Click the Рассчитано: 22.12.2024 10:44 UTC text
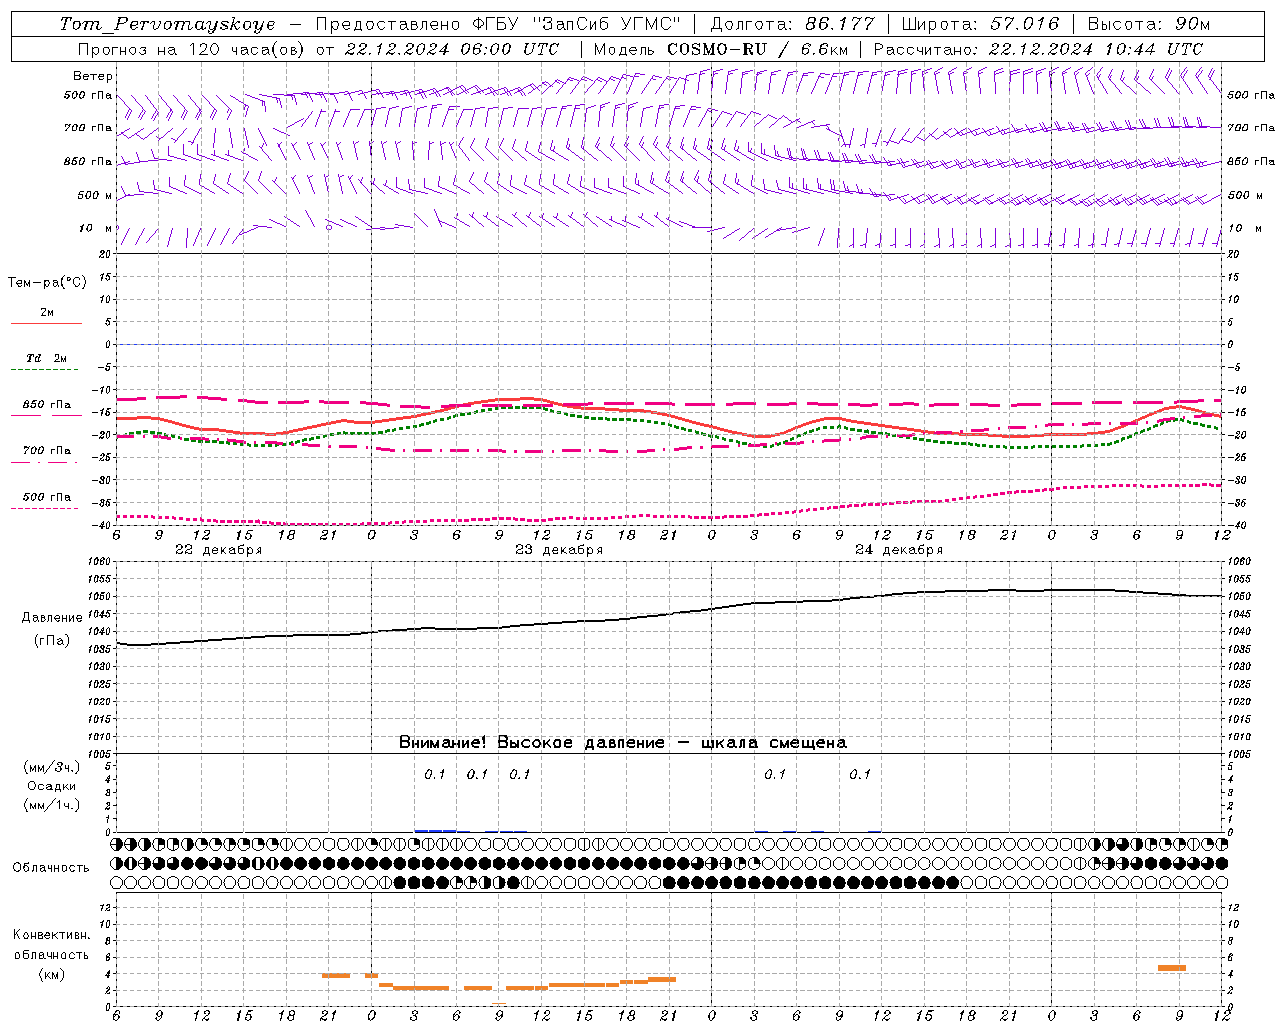The width and height of the screenshot is (1280, 1024). 1038,49
